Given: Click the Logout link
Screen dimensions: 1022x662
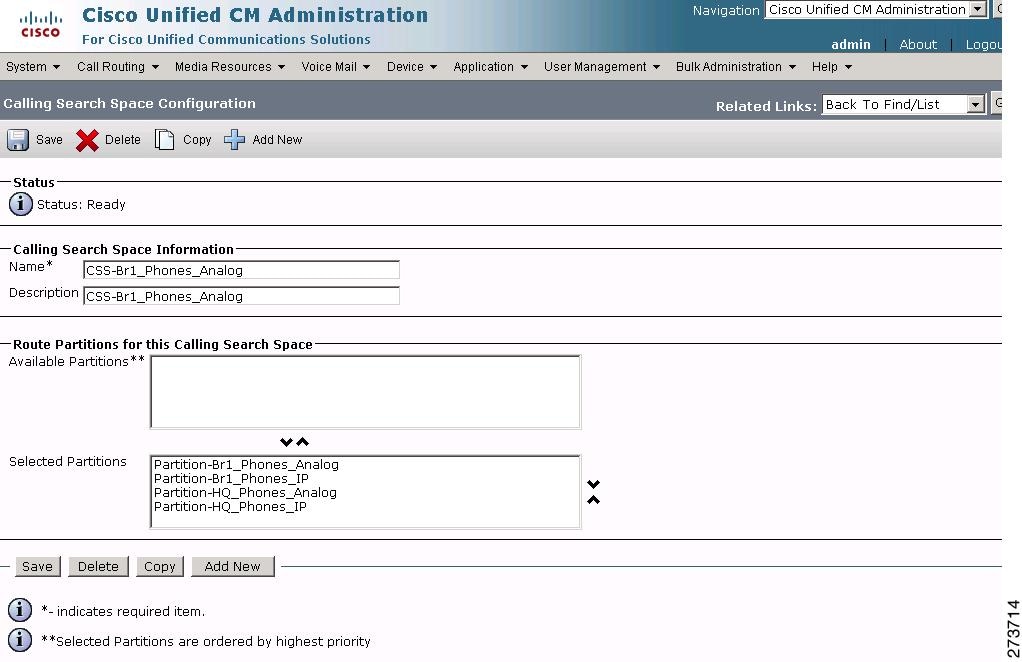Looking at the screenshot, I should 983,44.
